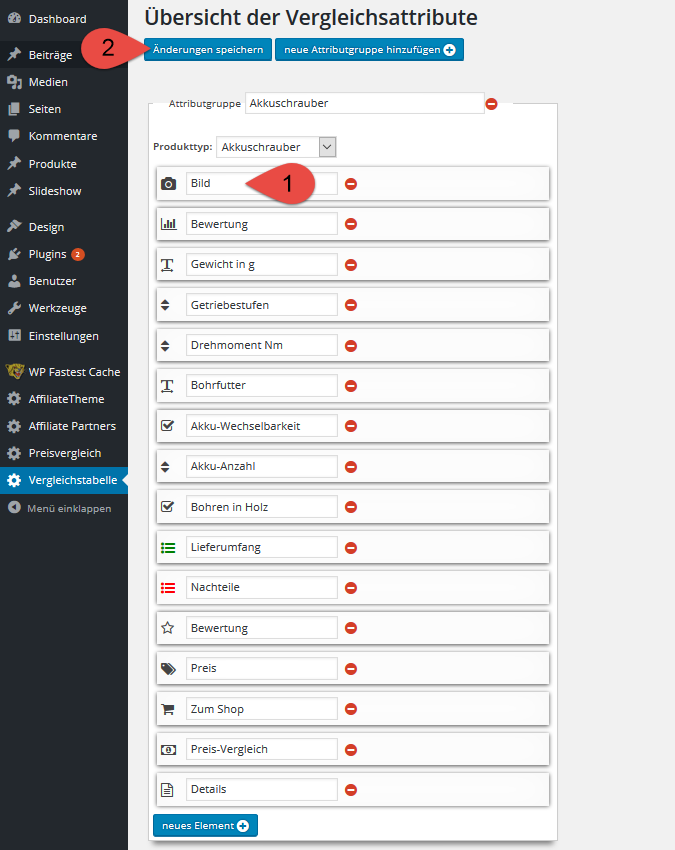Click the sort arrows icon beside Drehmoment Nm
This screenshot has width=675, height=850.
(165, 345)
